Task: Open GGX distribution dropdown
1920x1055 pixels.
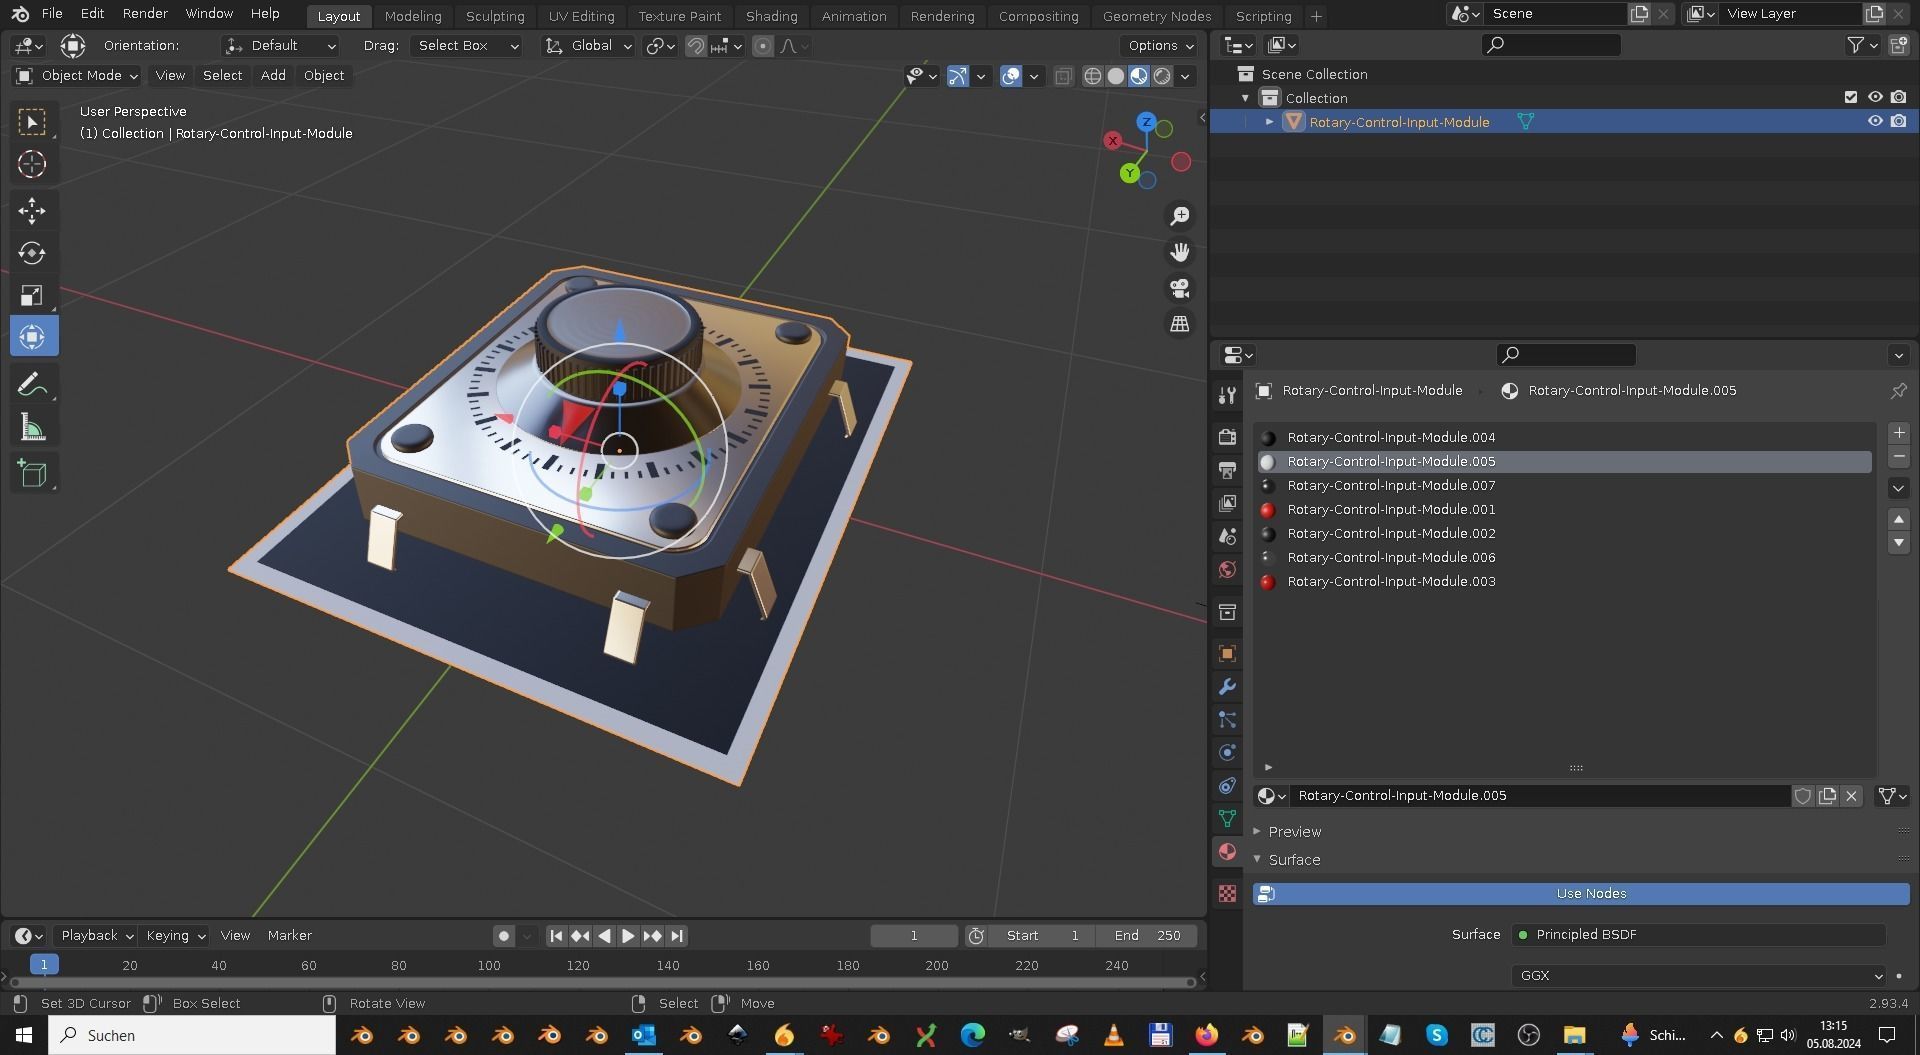Action: click(1699, 976)
